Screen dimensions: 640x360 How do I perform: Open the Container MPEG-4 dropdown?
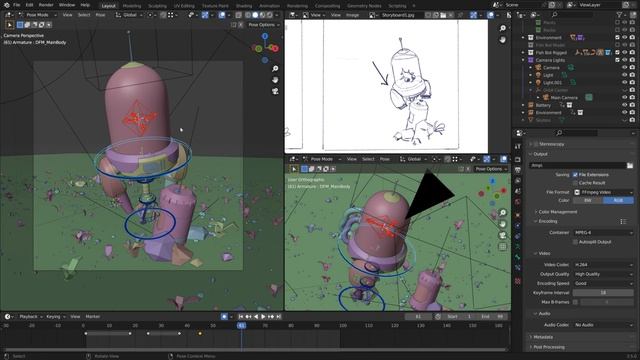[604, 233]
